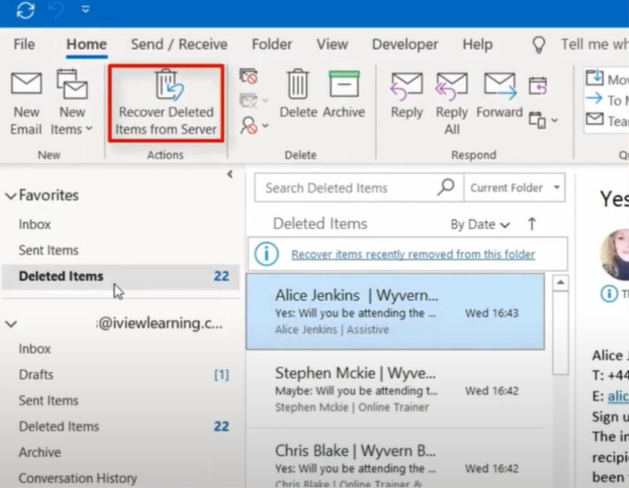Click the Archive button
Screen dimensions: 629x488
344,94
